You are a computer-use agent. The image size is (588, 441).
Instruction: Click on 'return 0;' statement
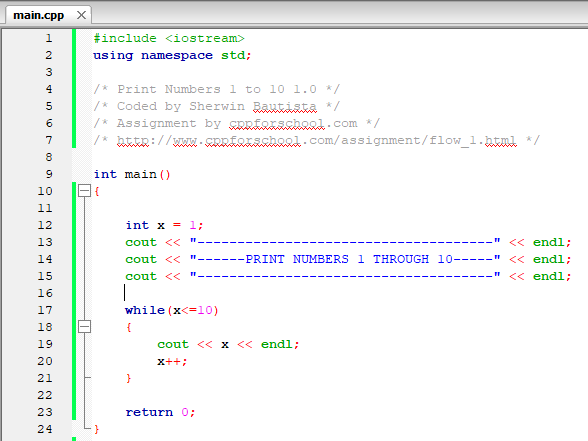point(160,412)
